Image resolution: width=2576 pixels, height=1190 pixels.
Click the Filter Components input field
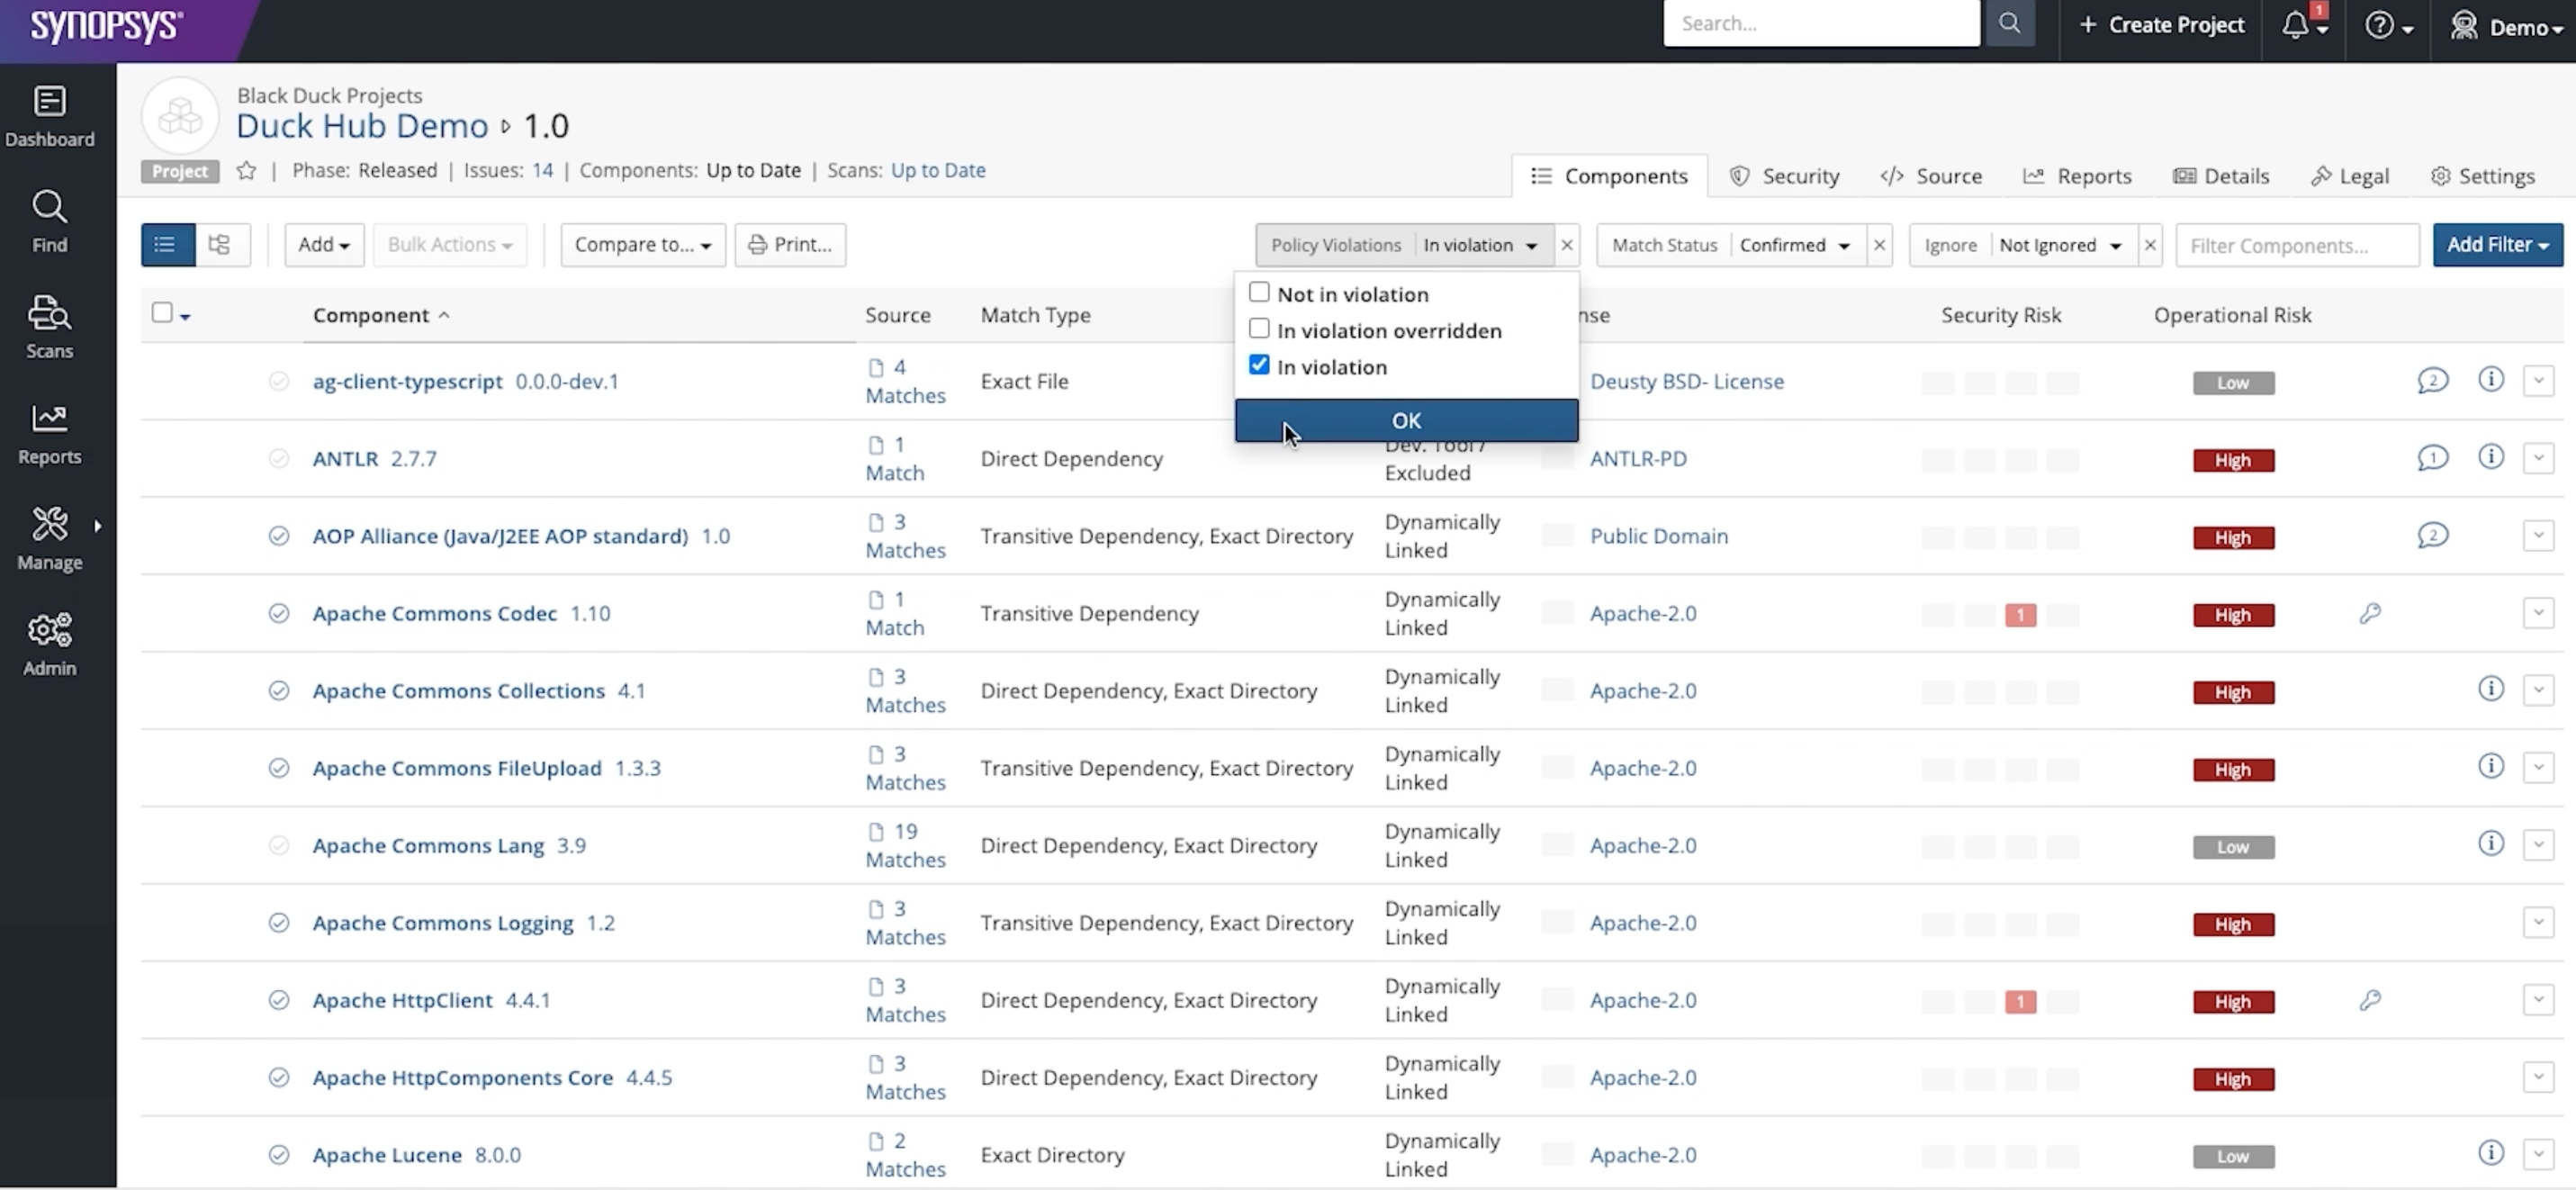pyautogui.click(x=2296, y=245)
